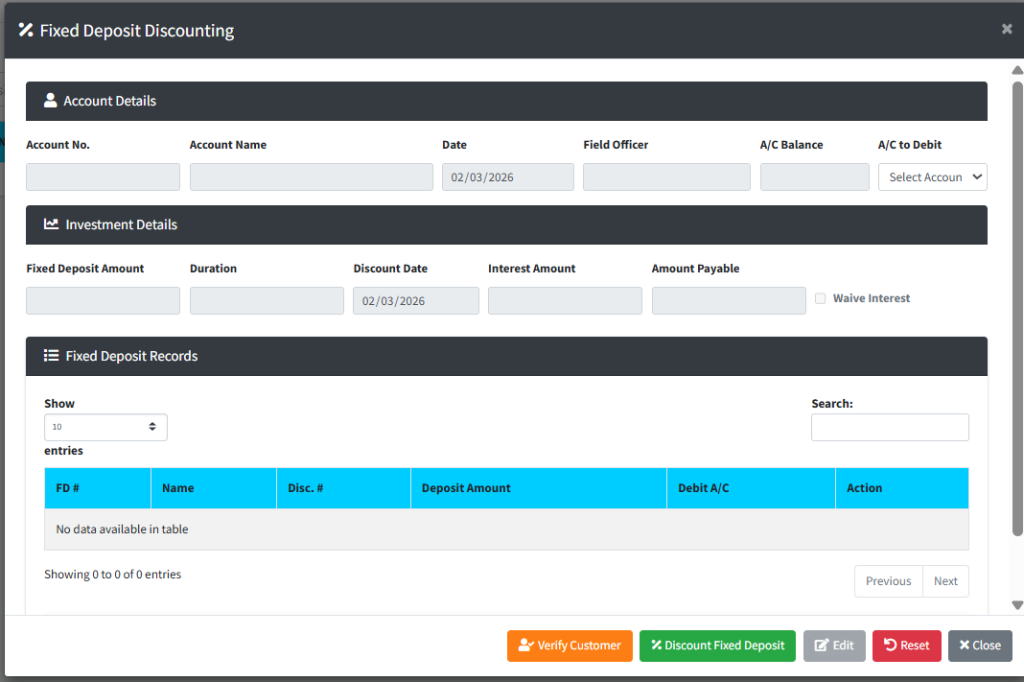Click the scrollbar down arrow
The height and width of the screenshot is (682, 1024).
tap(1017, 605)
